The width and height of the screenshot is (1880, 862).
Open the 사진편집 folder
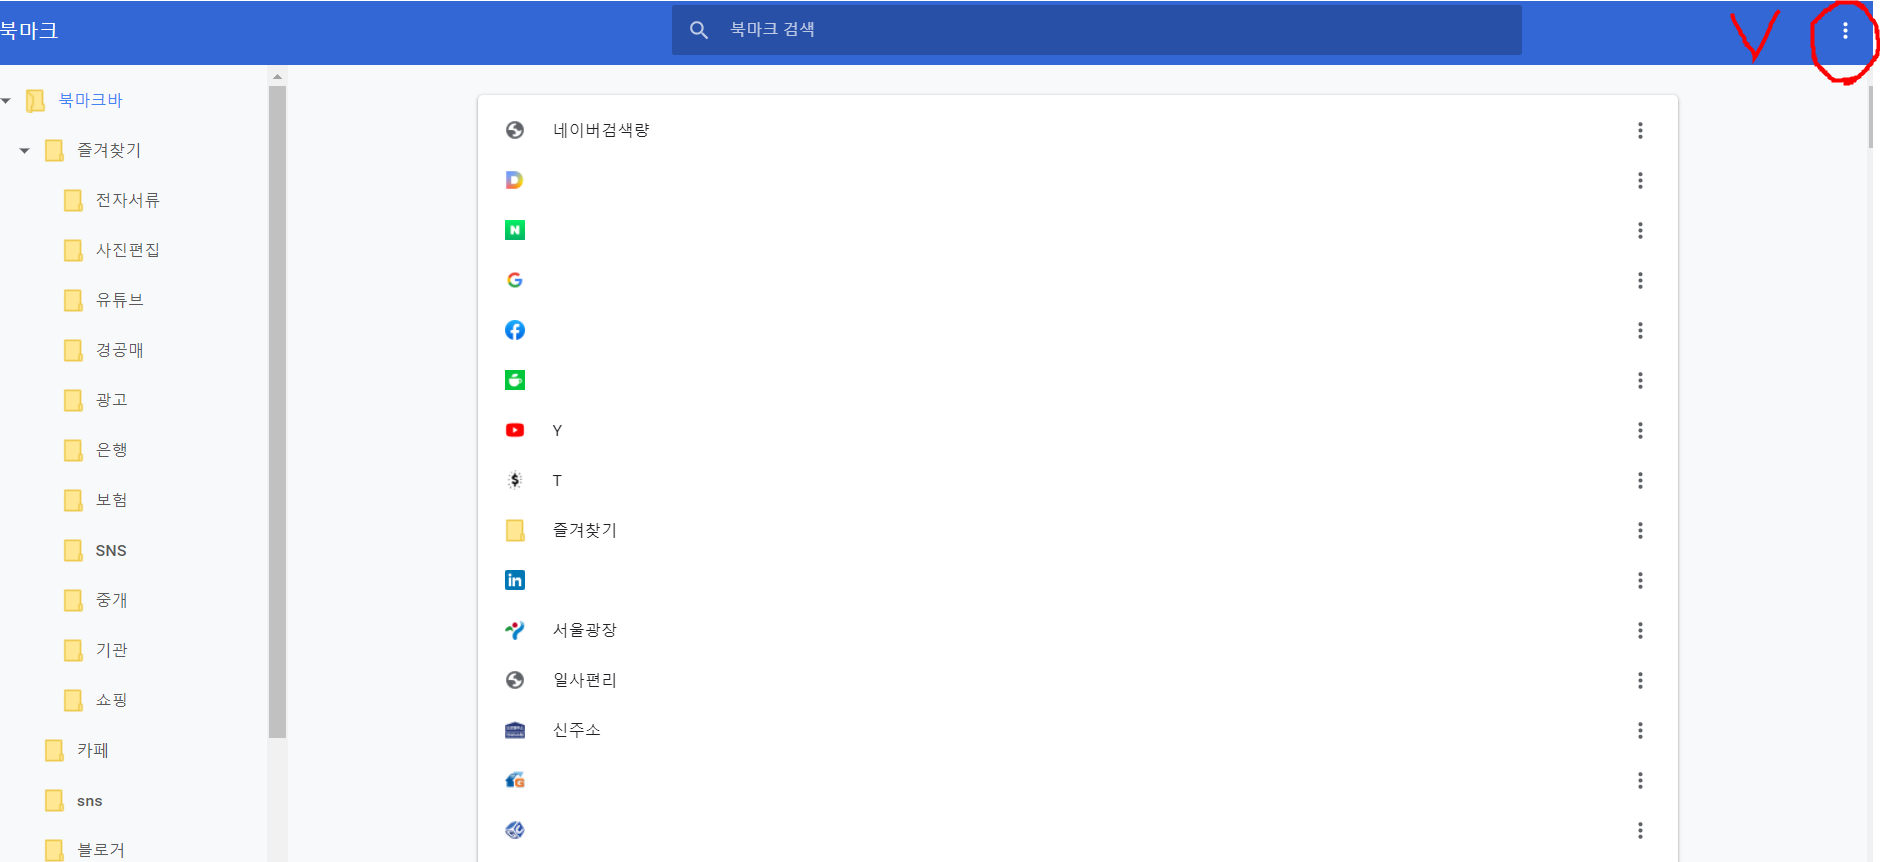[x=127, y=250]
